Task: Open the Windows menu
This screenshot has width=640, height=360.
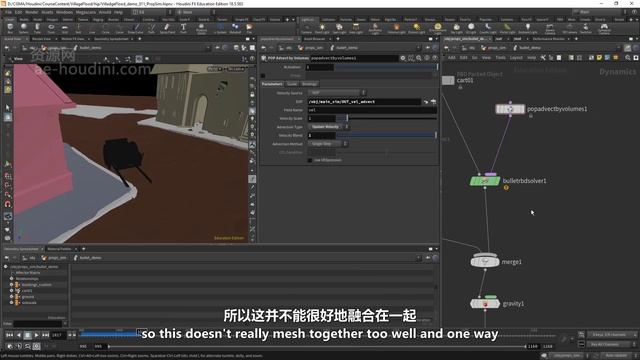Action: click(x=64, y=12)
